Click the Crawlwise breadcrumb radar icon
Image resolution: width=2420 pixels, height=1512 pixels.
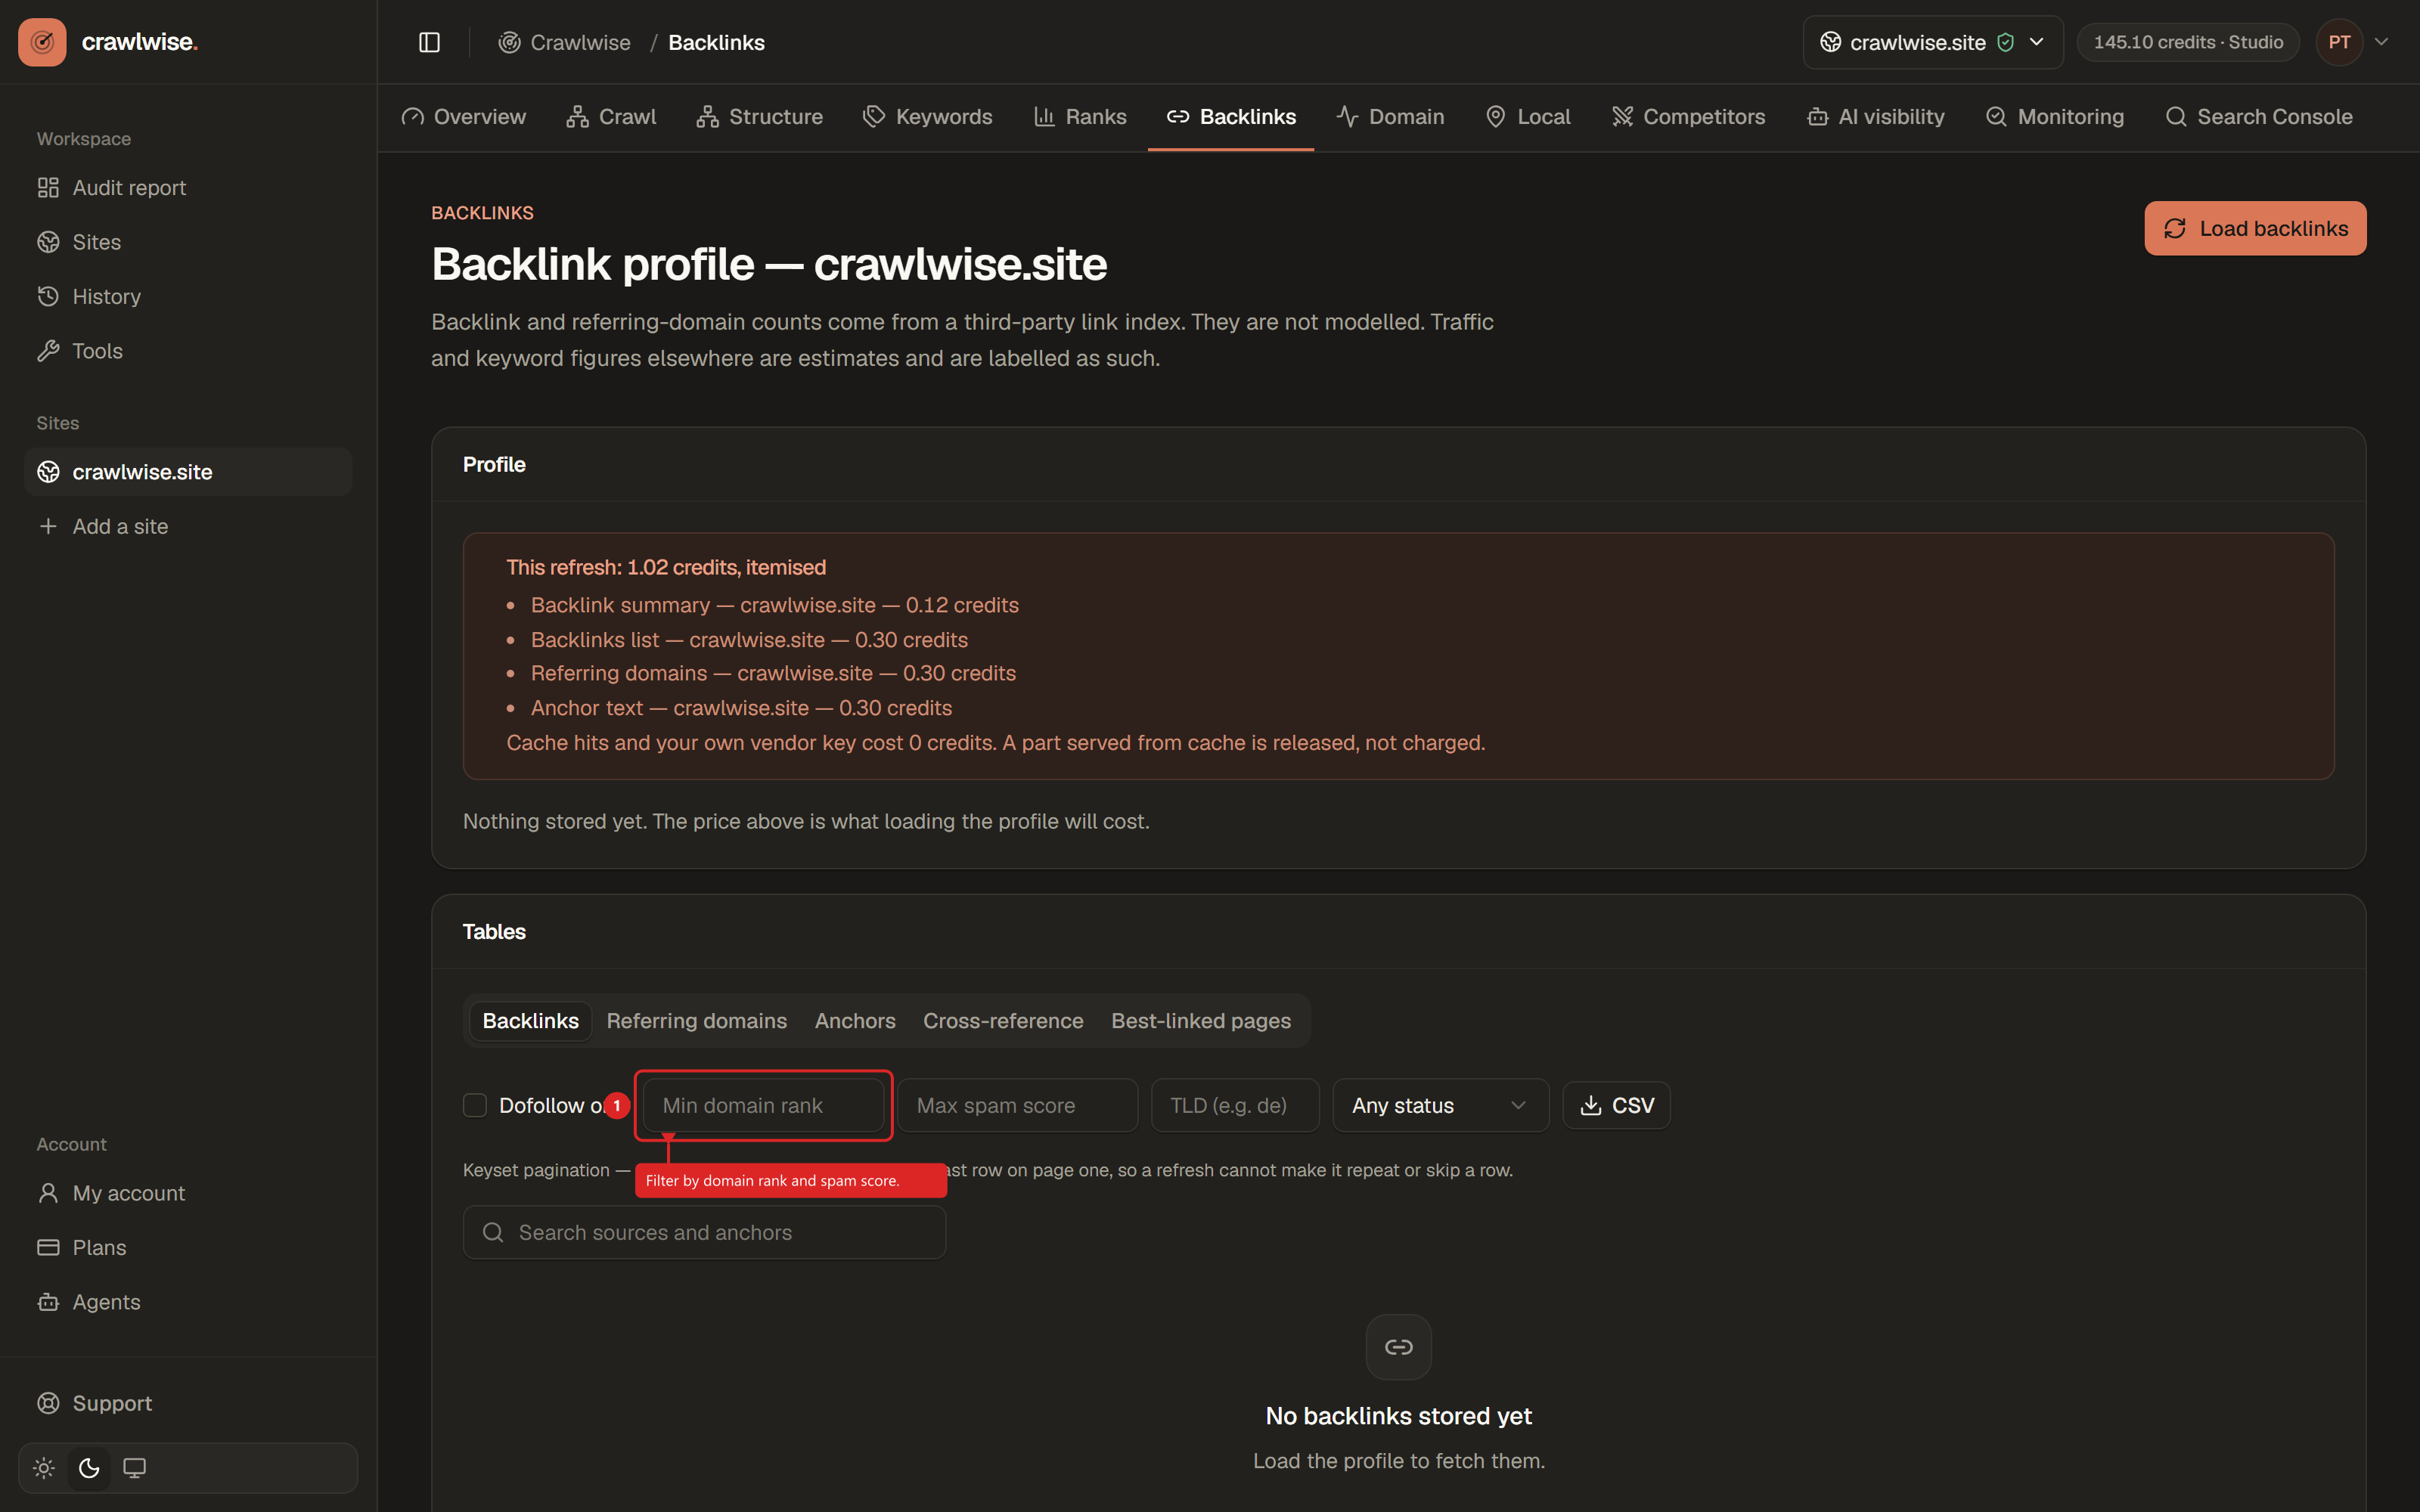(509, 42)
